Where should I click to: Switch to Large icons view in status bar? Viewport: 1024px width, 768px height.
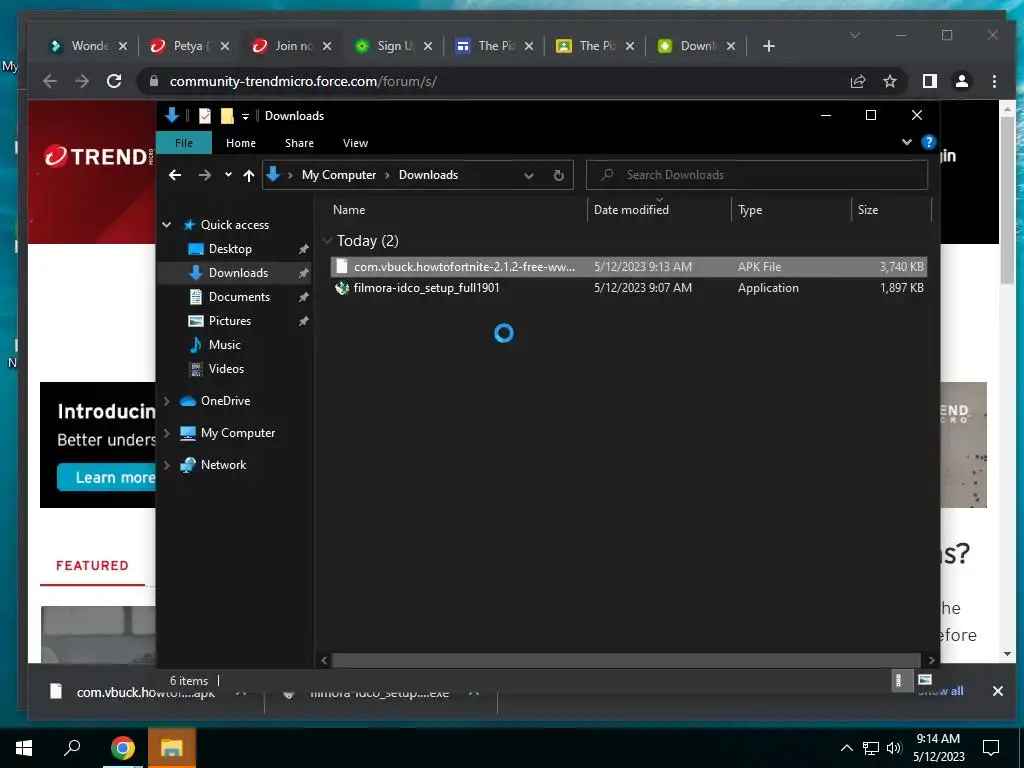coord(925,680)
